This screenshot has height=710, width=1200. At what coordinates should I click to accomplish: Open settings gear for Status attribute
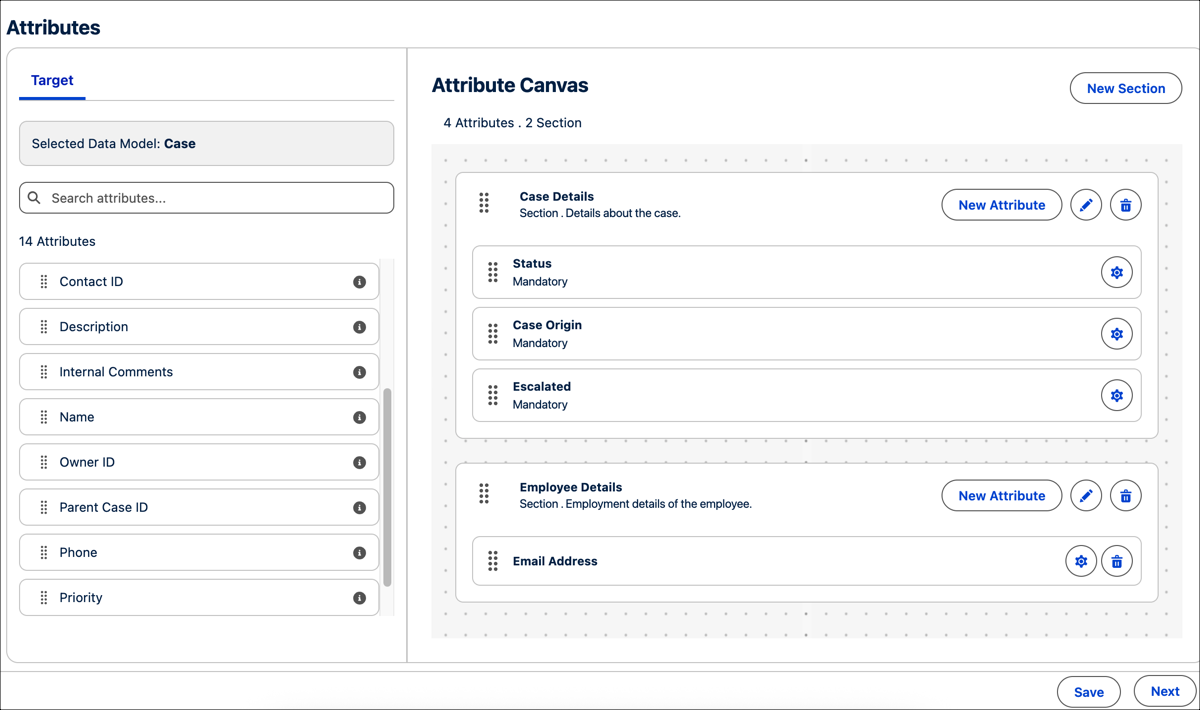coord(1117,273)
